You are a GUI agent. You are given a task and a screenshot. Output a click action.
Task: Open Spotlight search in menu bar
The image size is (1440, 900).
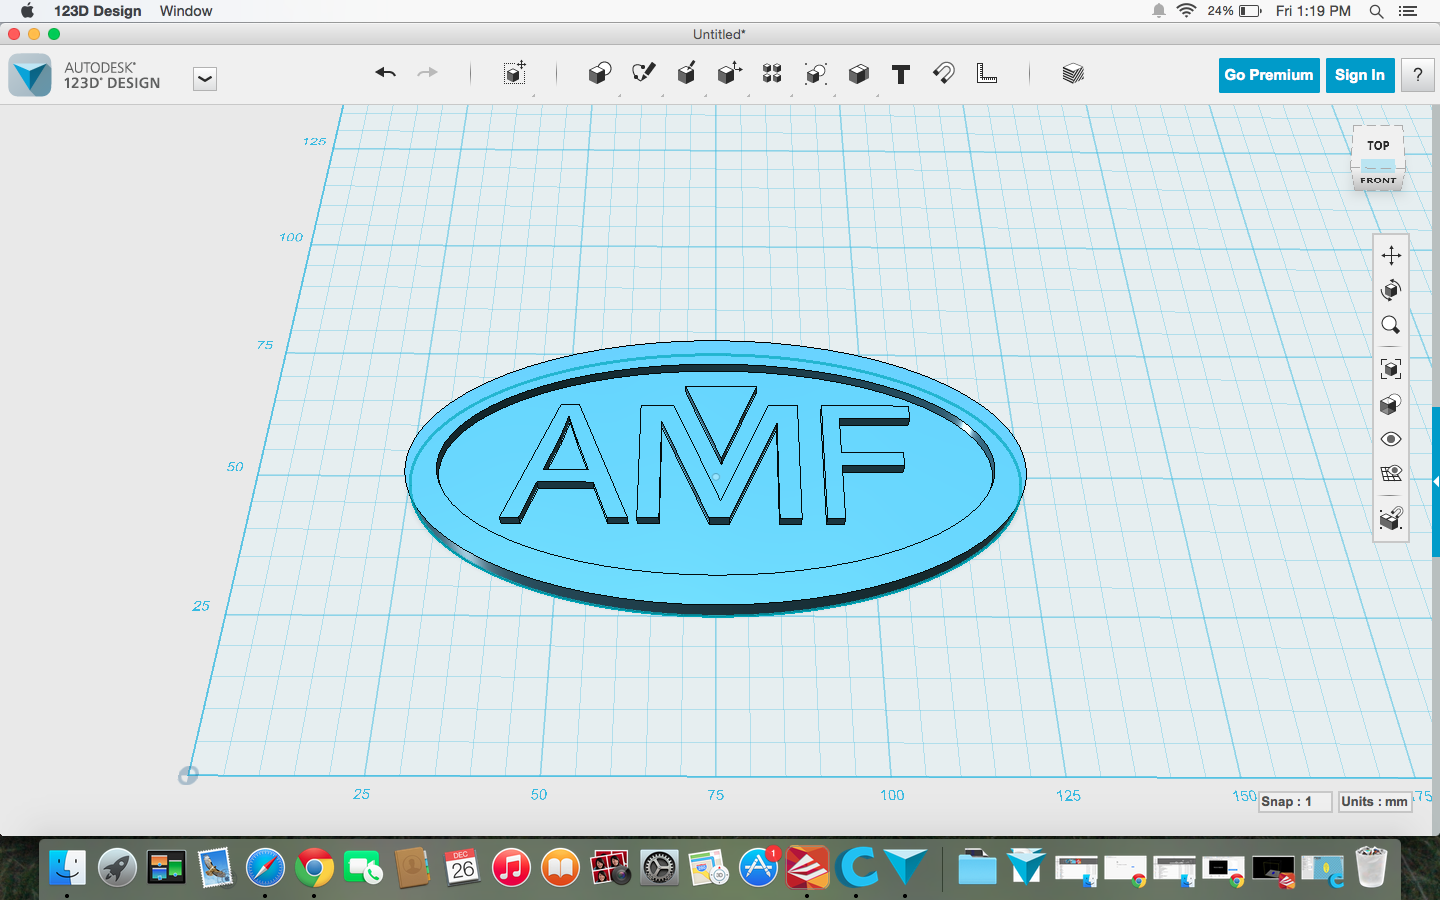click(x=1376, y=11)
